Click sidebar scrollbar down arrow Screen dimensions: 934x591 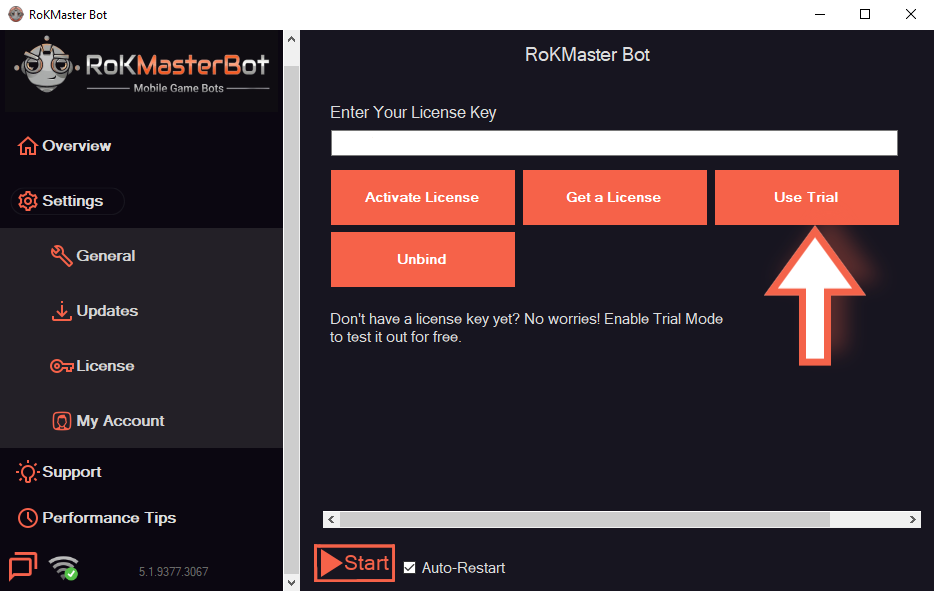point(291,583)
